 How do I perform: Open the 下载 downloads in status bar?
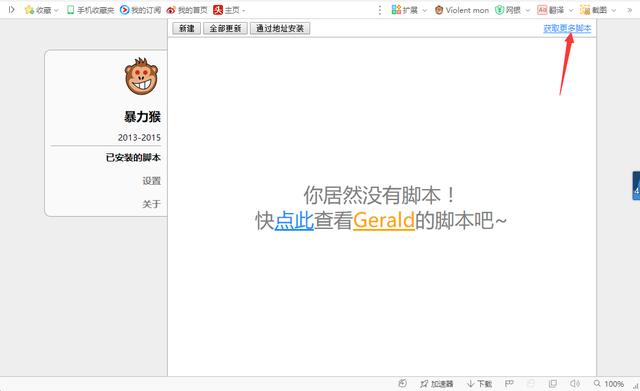point(480,384)
